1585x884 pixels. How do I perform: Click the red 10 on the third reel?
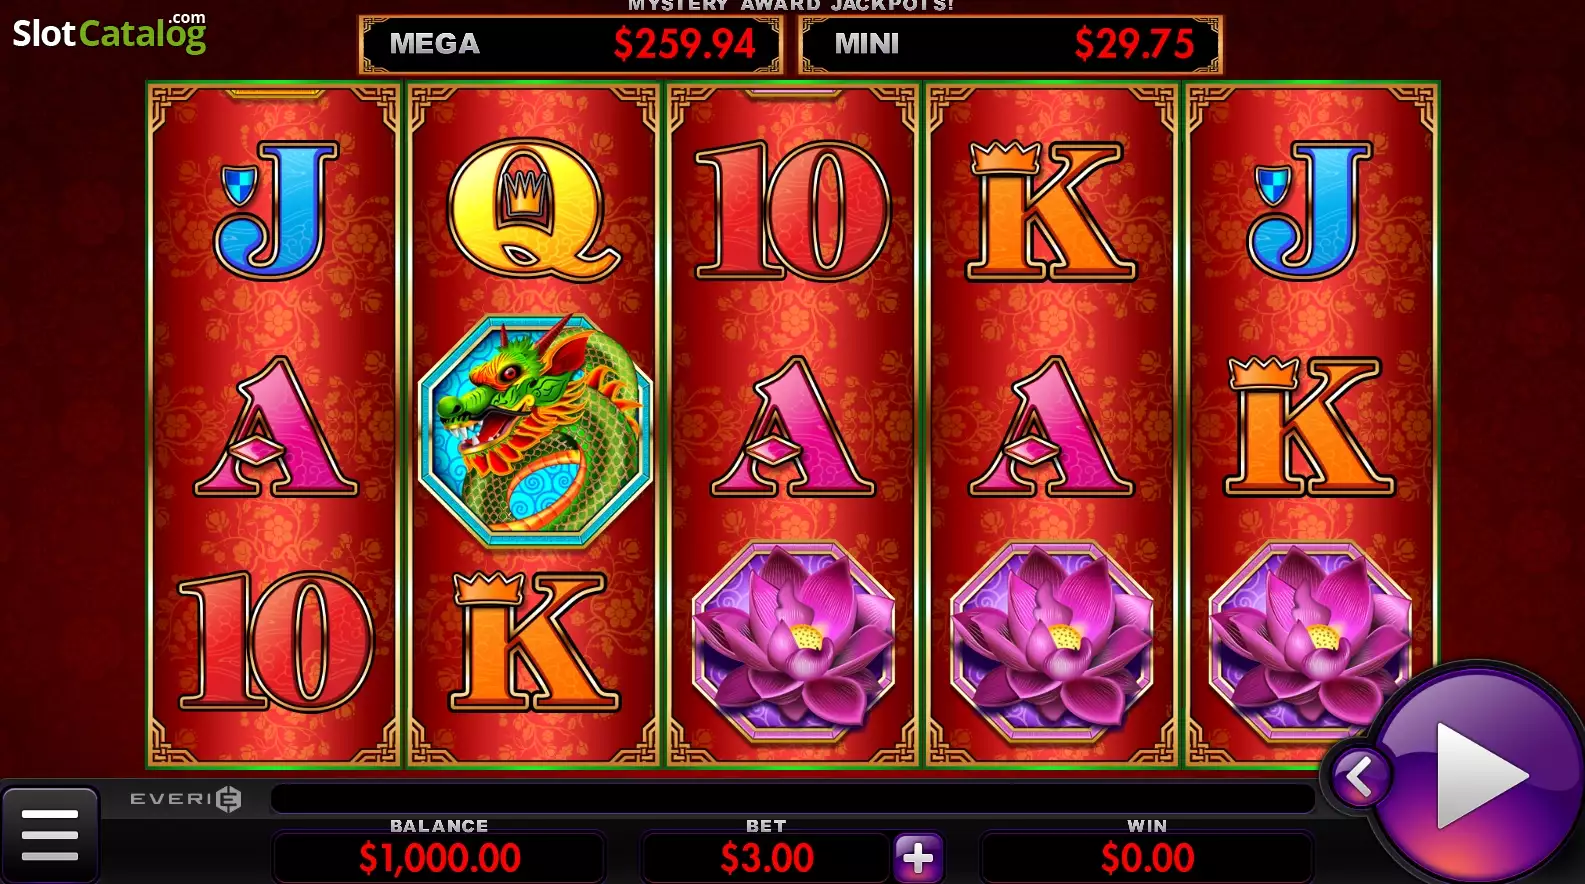click(x=792, y=210)
